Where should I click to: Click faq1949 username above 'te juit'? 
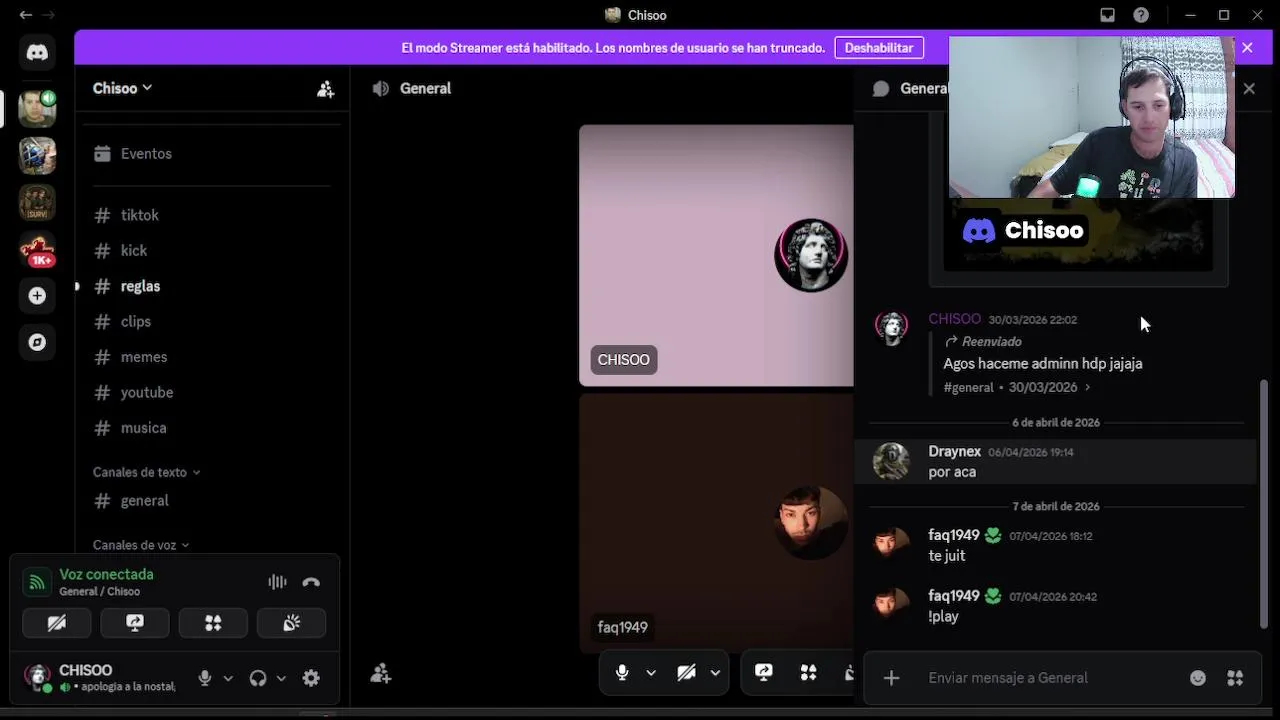[953, 535]
